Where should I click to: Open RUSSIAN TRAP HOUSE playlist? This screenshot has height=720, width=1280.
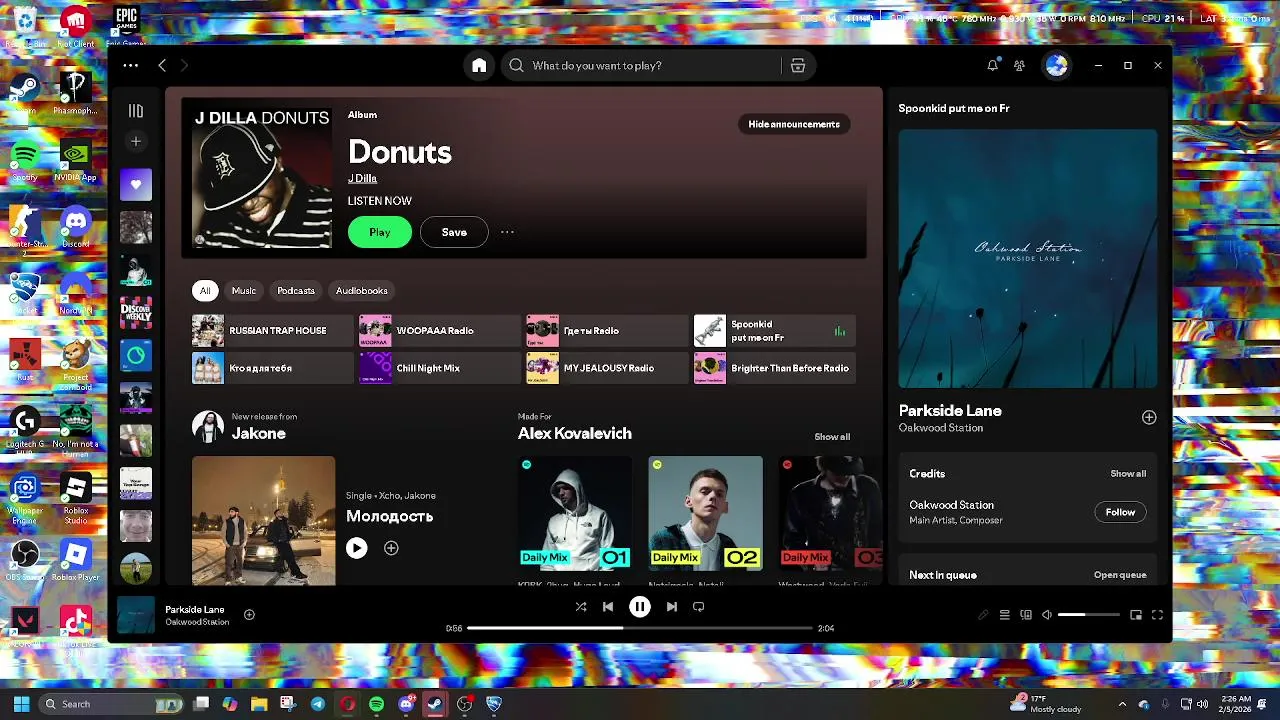[273, 331]
